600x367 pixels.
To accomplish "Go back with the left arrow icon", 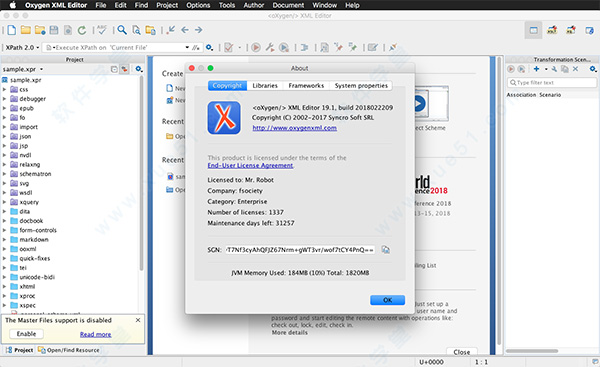I will pos(185,30).
